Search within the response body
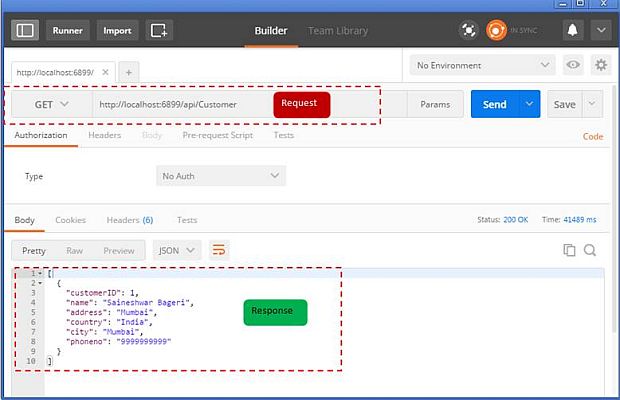This screenshot has width=620, height=400. point(590,250)
